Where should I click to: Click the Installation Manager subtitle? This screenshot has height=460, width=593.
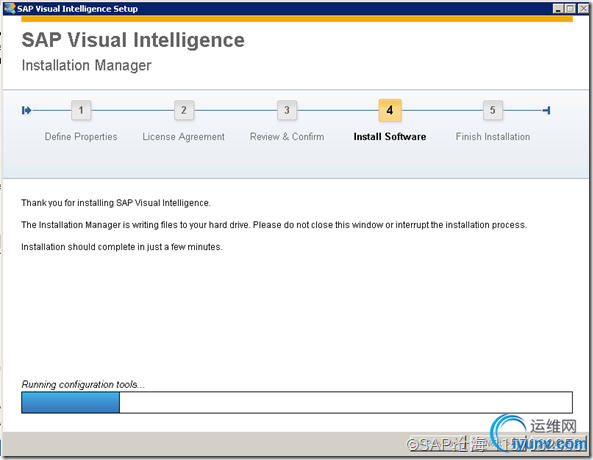coord(86,65)
